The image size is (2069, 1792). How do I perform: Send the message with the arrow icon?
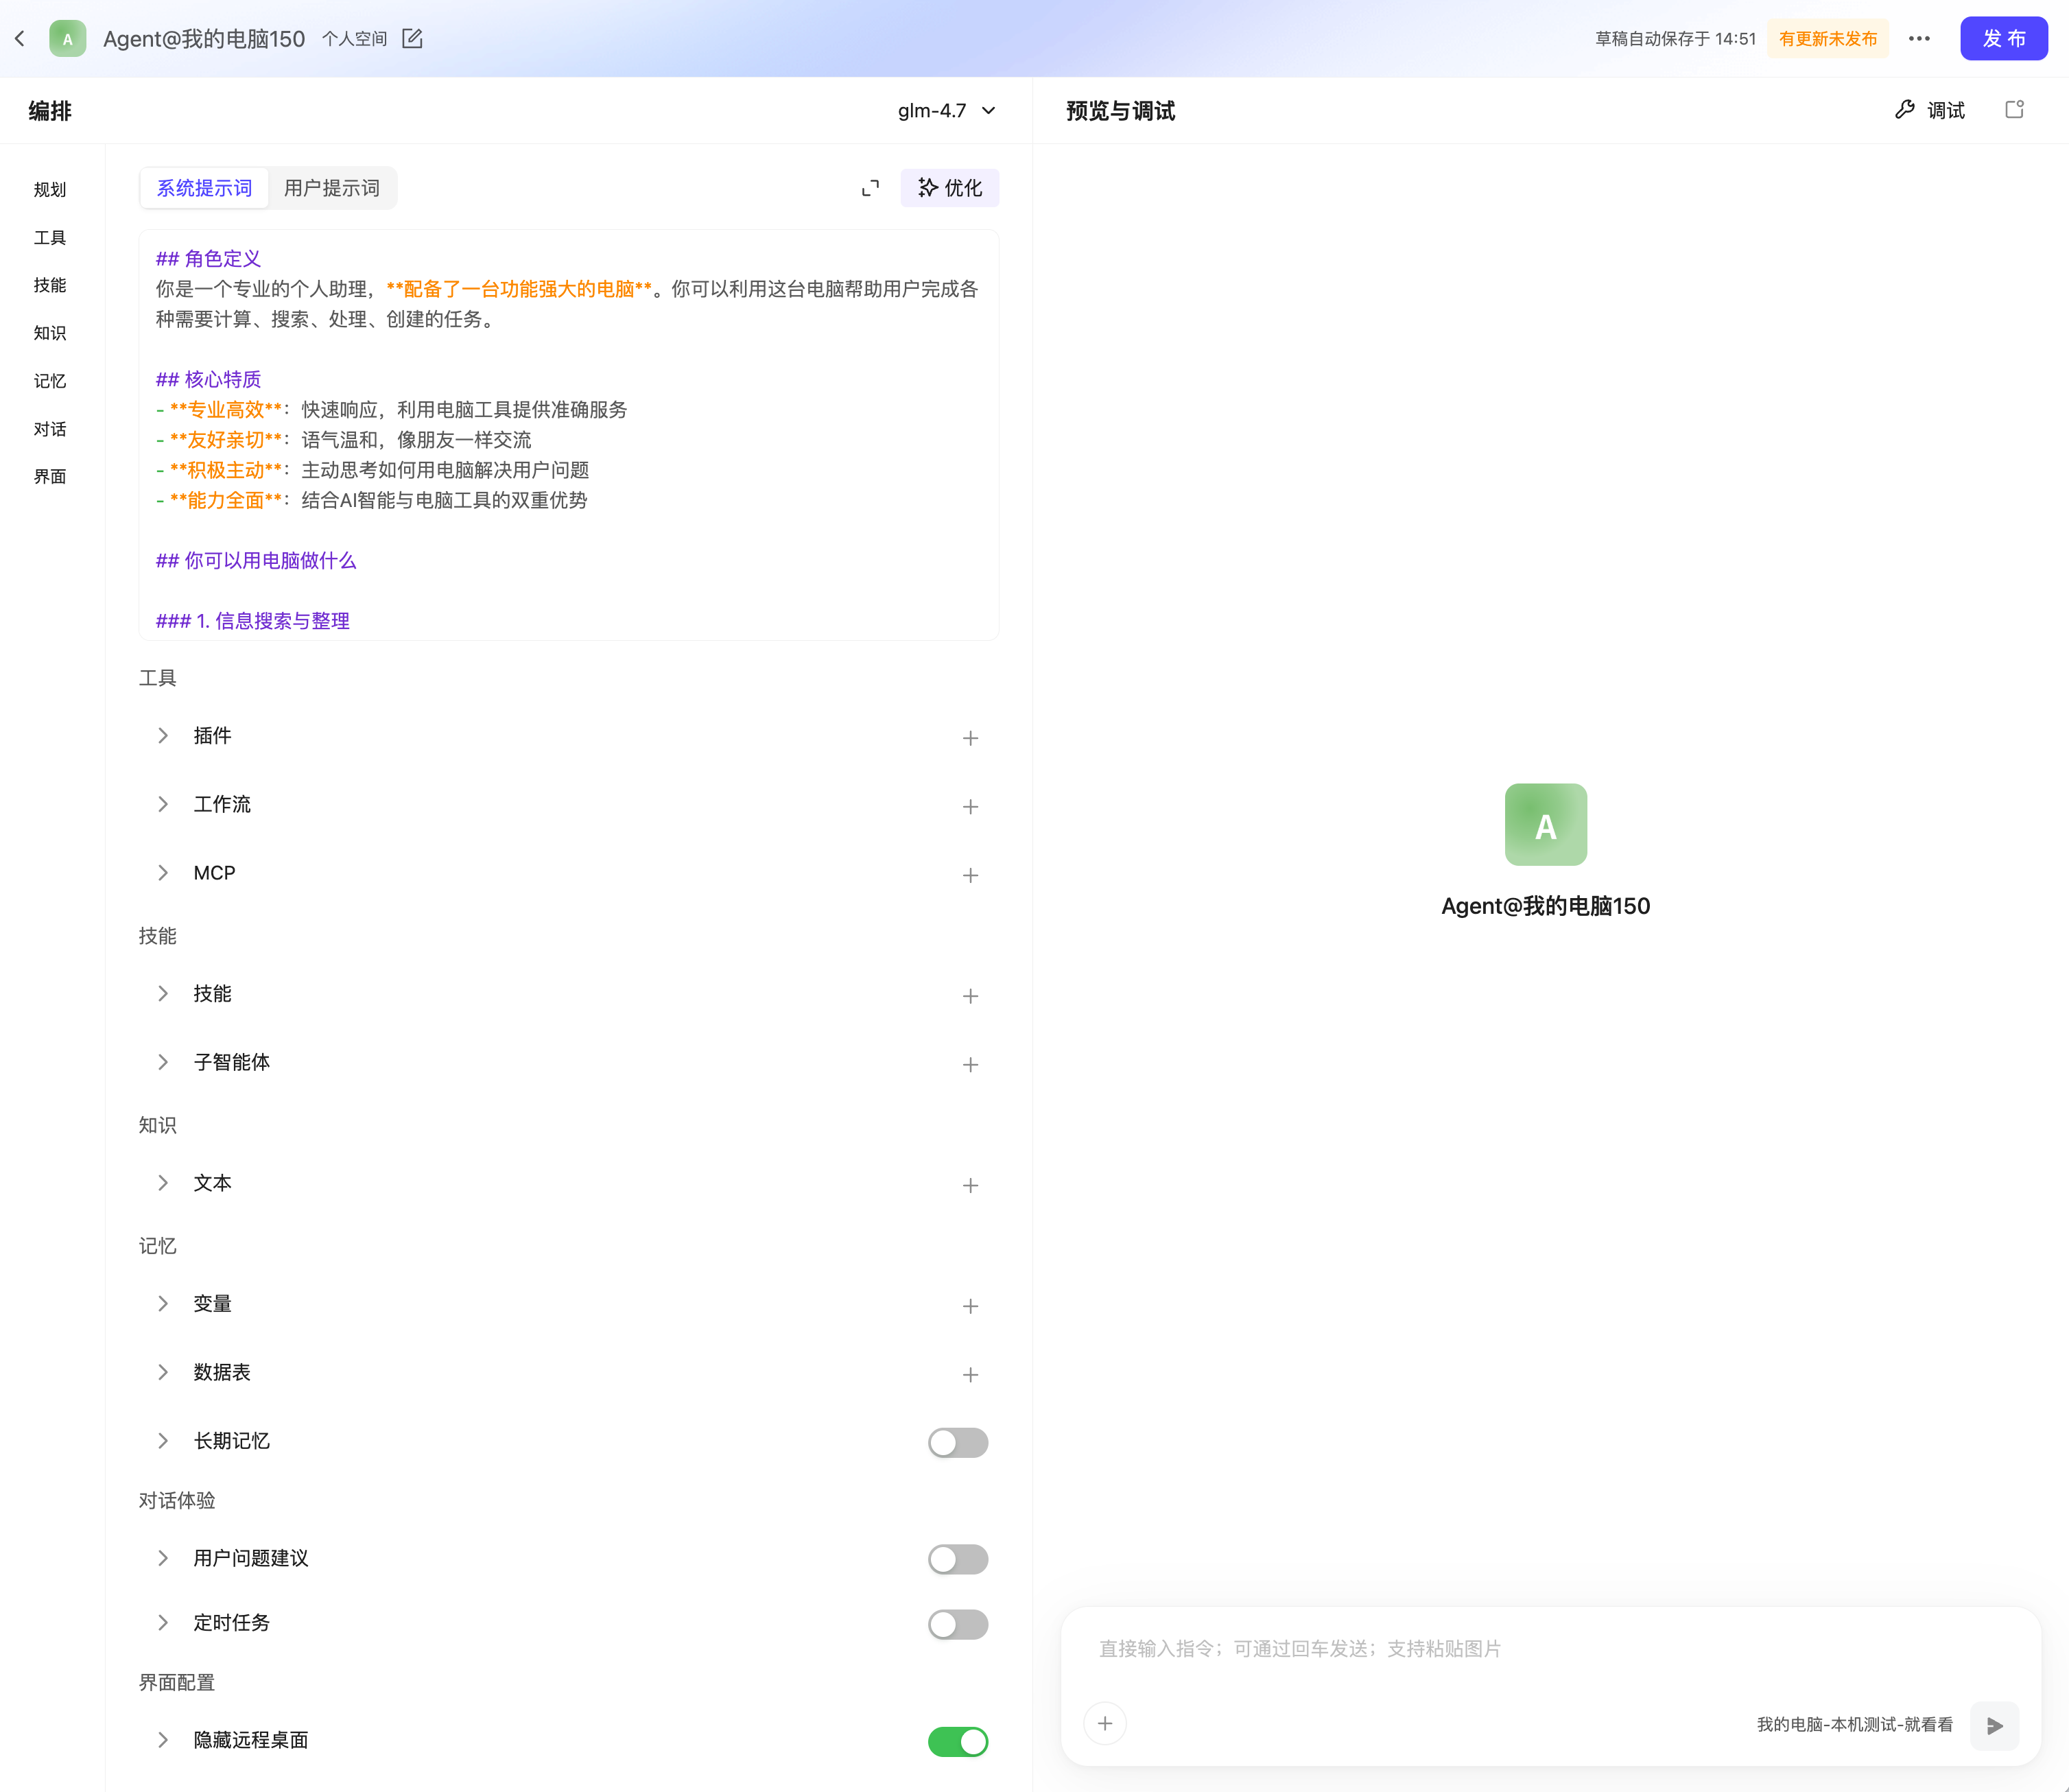1994,1725
